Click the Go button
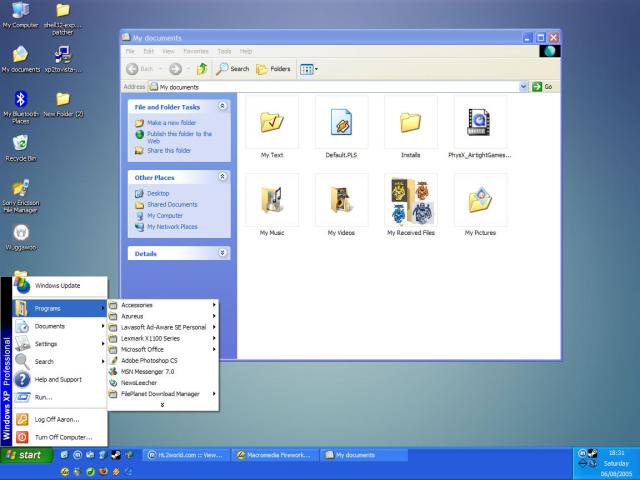This screenshot has height=480, width=640. pyautogui.click(x=542, y=87)
